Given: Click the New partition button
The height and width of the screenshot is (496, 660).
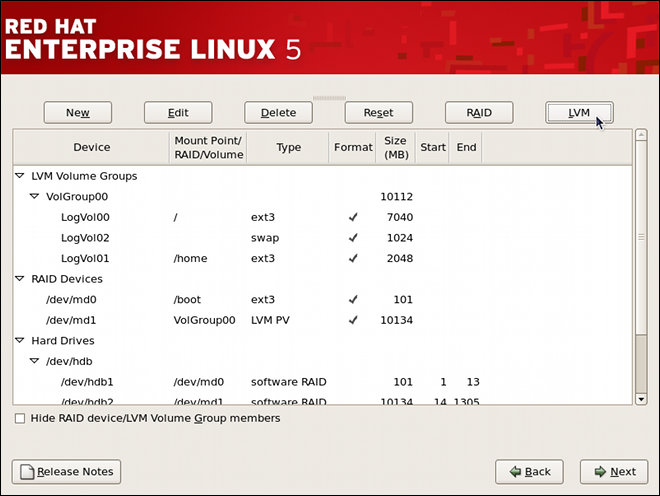Looking at the screenshot, I should point(78,112).
